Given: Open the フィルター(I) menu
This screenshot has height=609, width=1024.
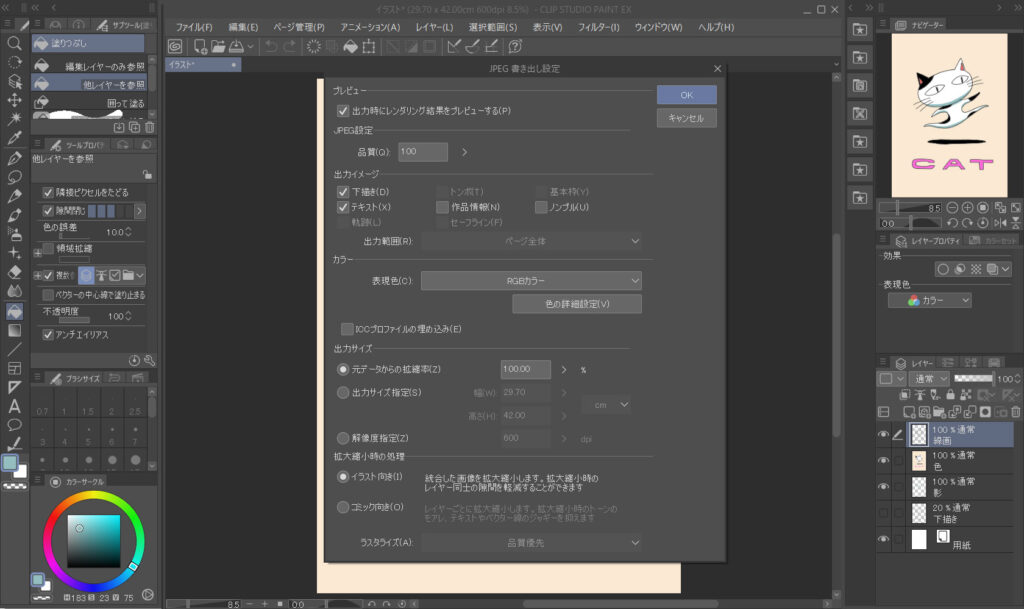Looking at the screenshot, I should tap(599, 26).
